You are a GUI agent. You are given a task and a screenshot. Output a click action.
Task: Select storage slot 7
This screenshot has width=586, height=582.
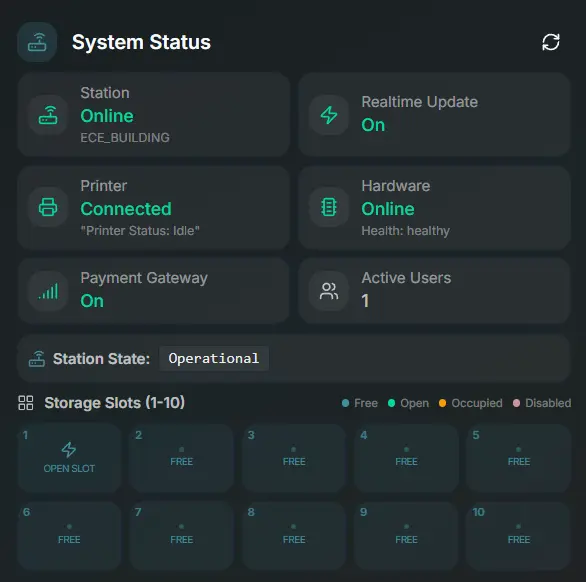pyautogui.click(x=182, y=536)
